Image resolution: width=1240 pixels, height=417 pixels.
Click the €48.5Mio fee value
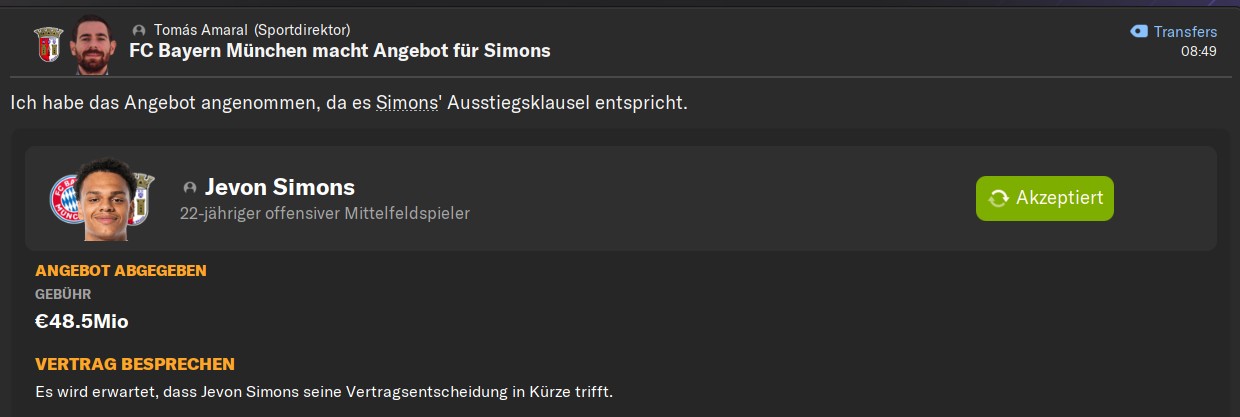pos(82,321)
